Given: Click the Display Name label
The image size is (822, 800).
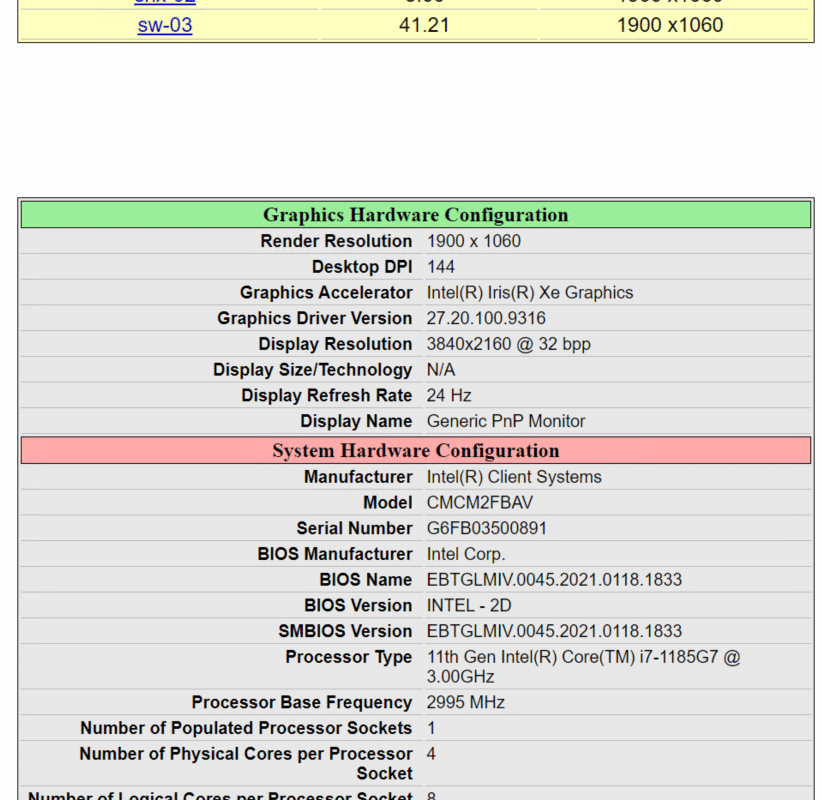Looking at the screenshot, I should coord(356,421).
